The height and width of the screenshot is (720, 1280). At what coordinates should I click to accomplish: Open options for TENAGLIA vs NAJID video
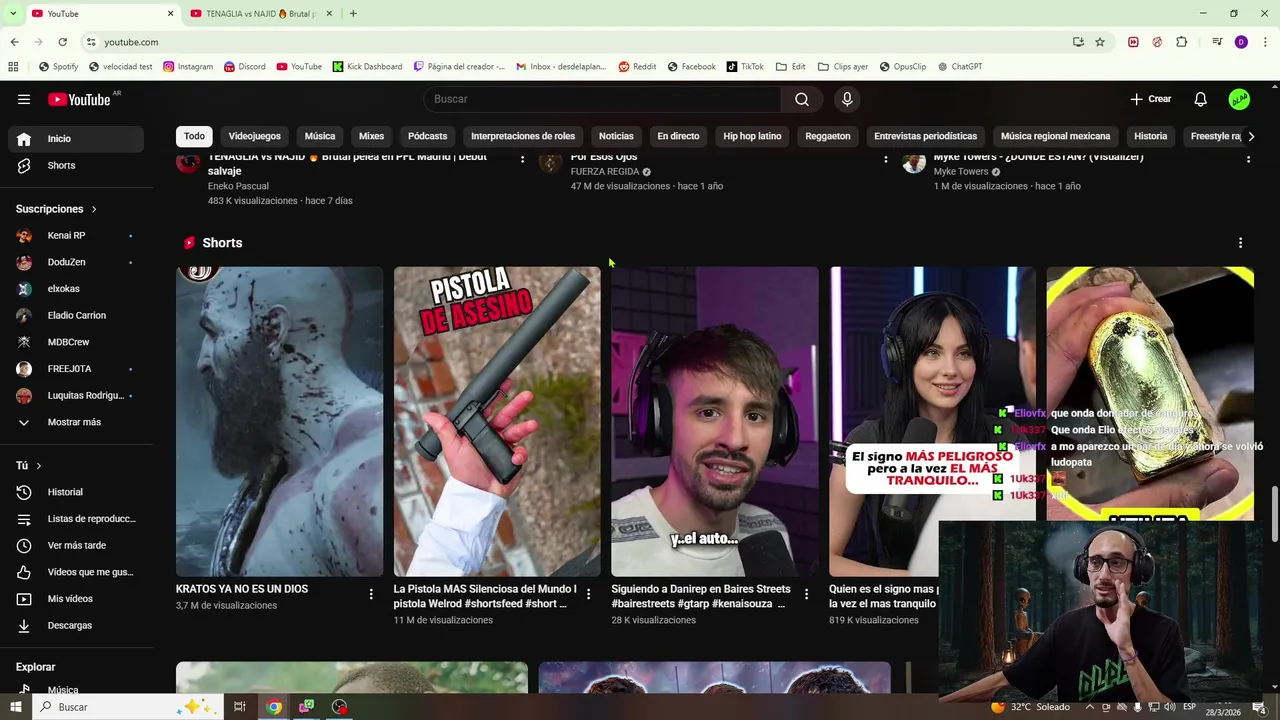[x=522, y=159]
